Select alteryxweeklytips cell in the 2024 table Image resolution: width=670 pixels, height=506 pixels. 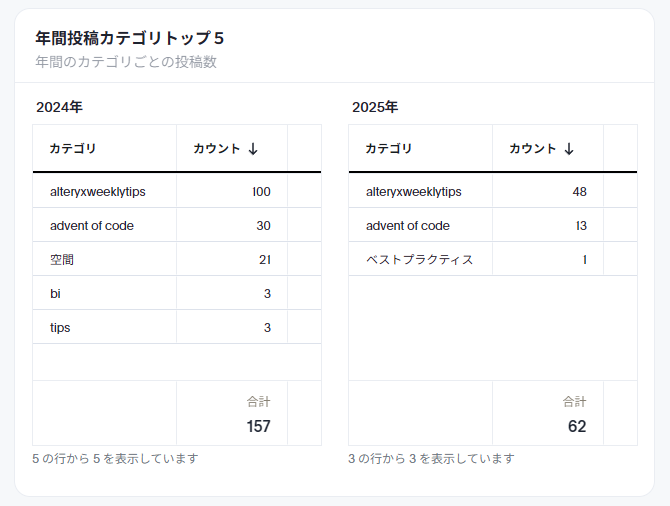(98, 191)
